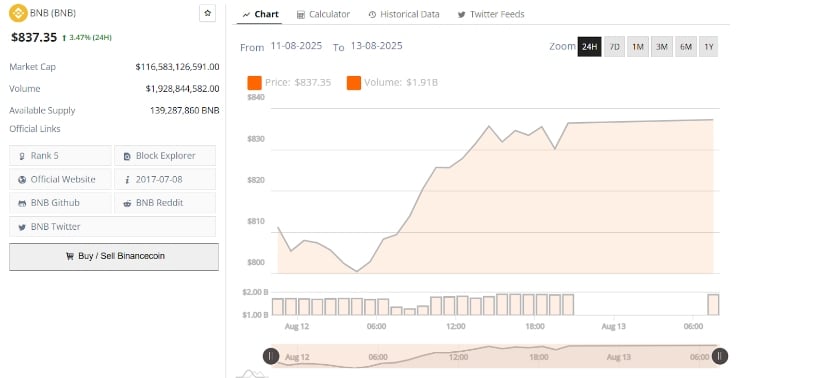This screenshot has width=825, height=378.
Task: Click the BNB coin logo icon
Action: click(x=18, y=13)
